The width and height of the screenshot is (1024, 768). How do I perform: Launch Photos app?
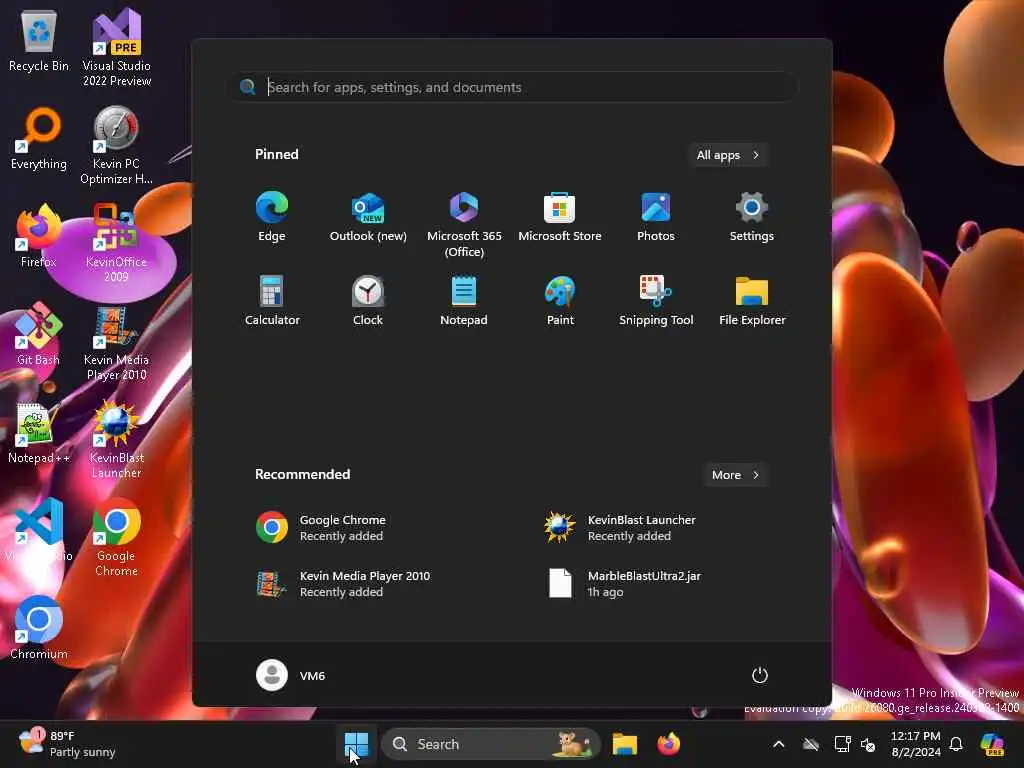tap(656, 217)
